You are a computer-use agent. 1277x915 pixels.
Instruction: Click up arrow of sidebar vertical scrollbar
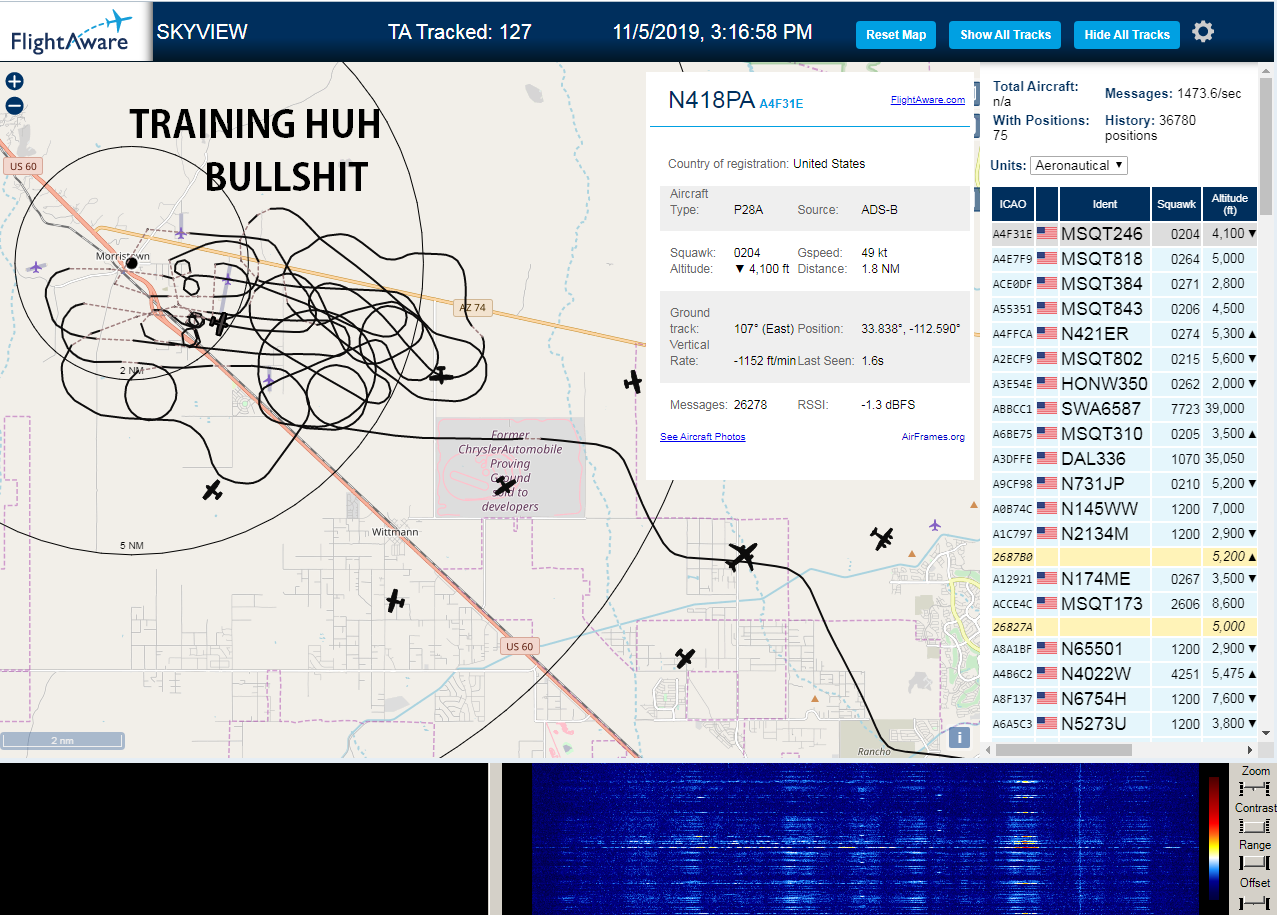coord(1267,69)
